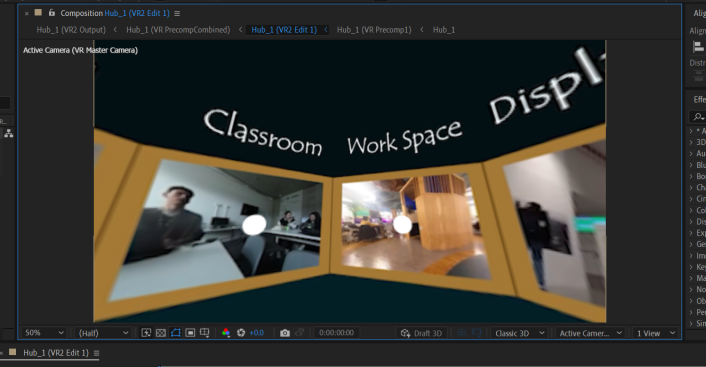Click the Composition panel color label square
Screen dimensions: 706x367
click(x=38, y=13)
